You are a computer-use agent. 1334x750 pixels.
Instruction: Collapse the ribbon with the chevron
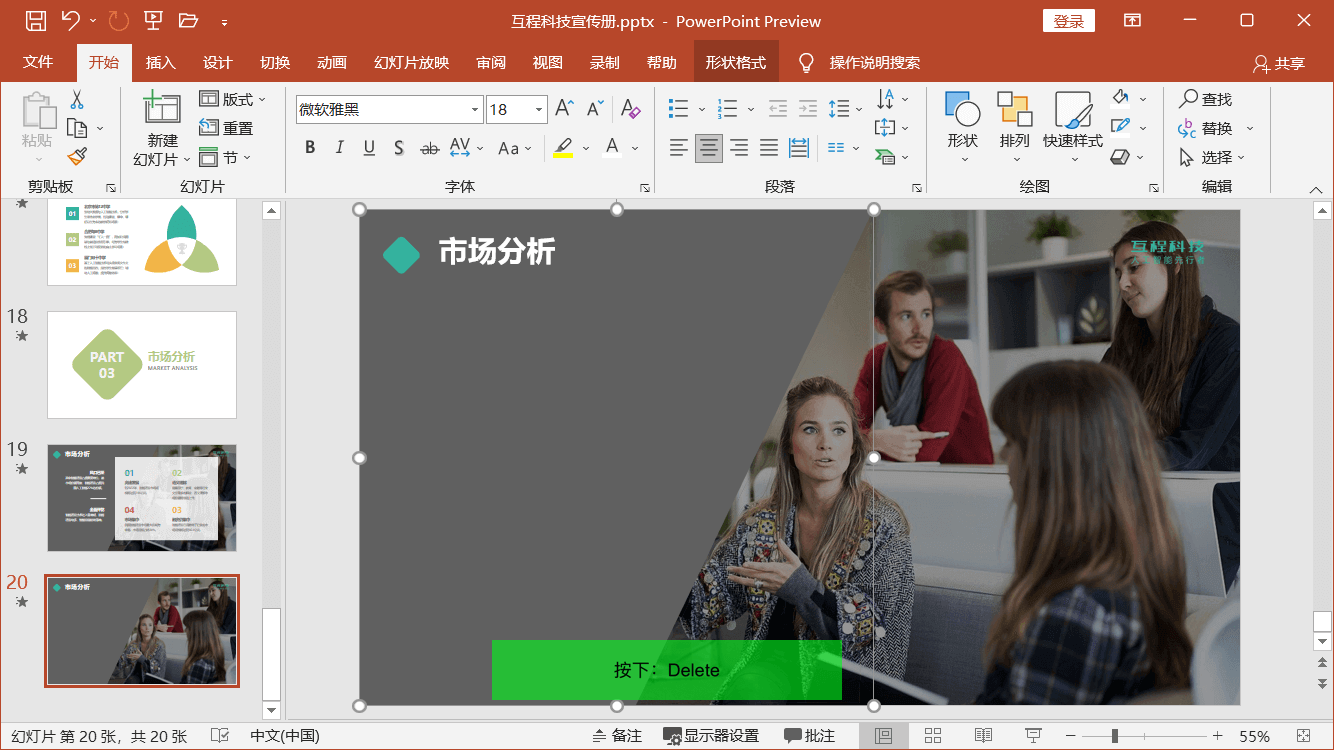[1316, 190]
